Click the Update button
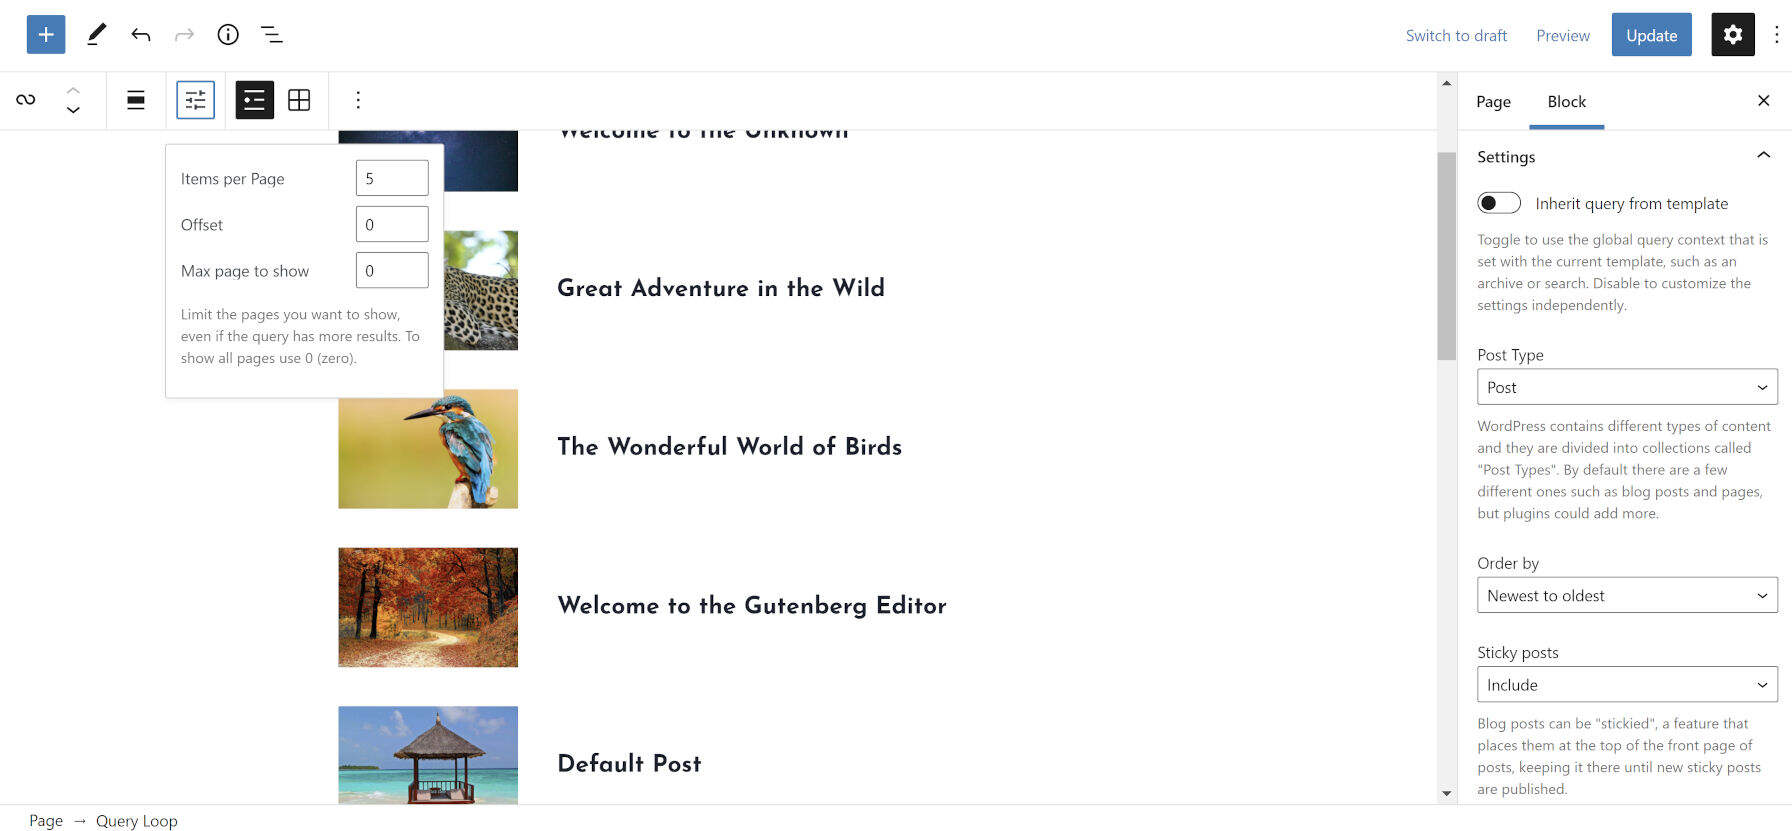The width and height of the screenshot is (1792, 831). (1651, 35)
